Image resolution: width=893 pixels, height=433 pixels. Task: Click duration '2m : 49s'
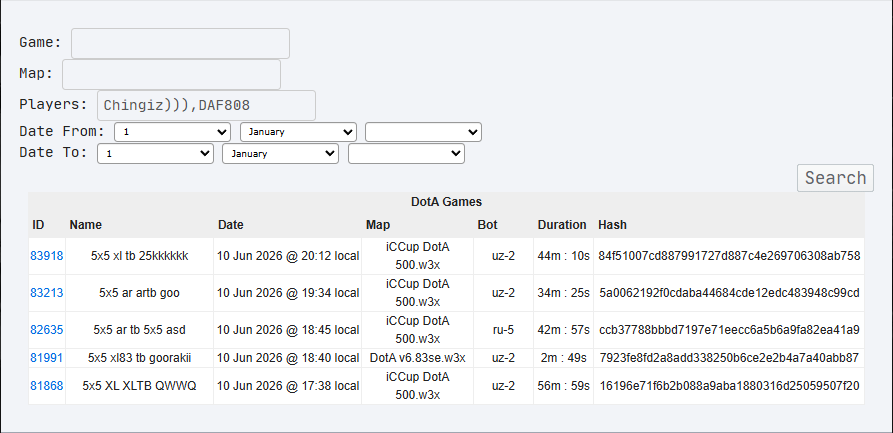(x=563, y=358)
